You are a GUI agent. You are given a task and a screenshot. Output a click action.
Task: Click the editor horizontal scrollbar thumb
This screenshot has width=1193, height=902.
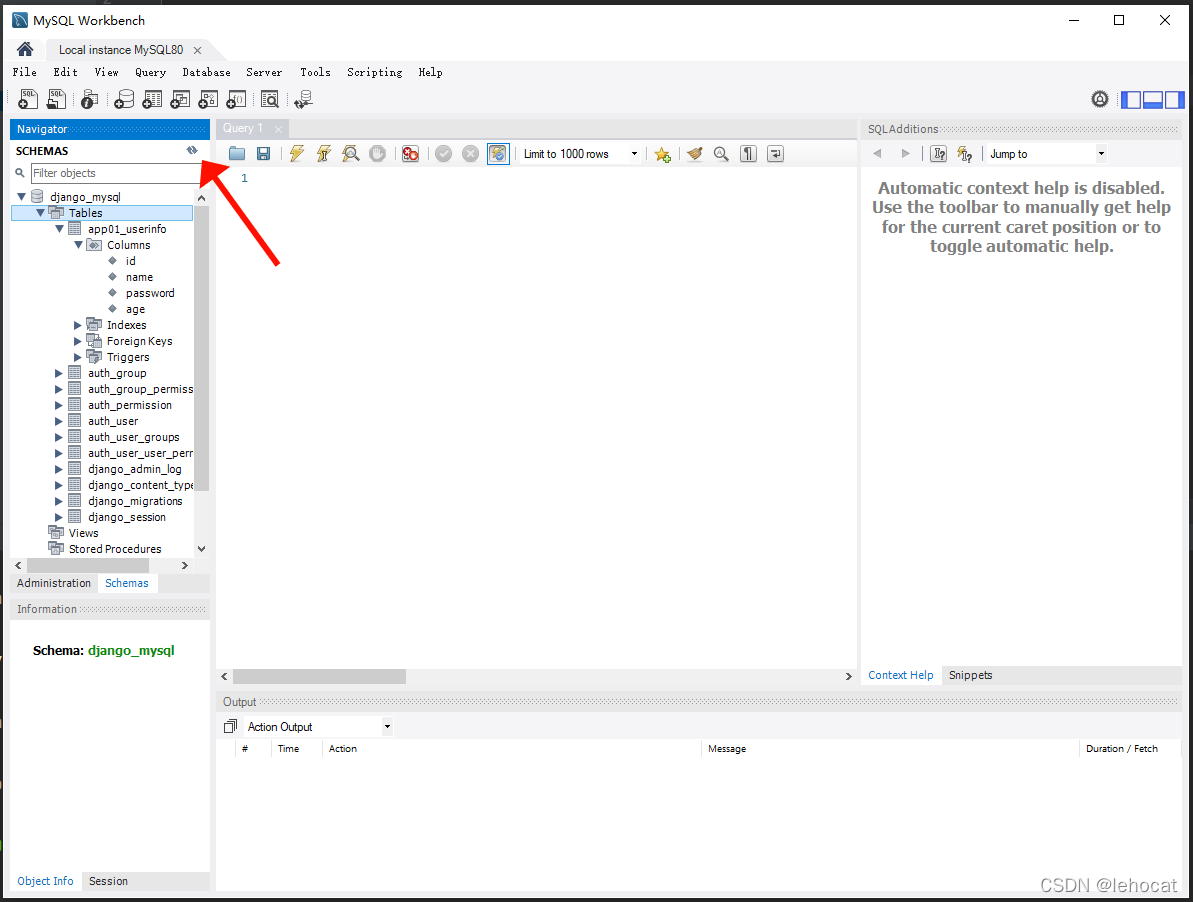click(320, 676)
